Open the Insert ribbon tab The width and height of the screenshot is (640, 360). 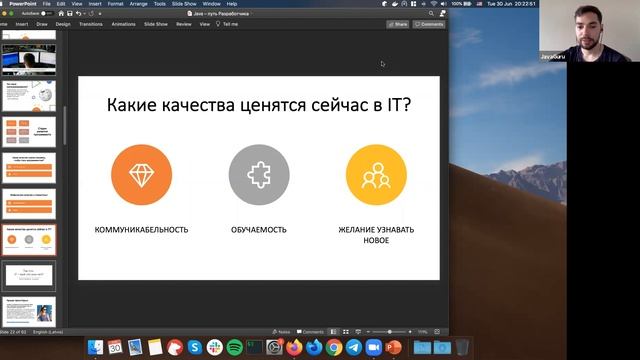point(22,24)
